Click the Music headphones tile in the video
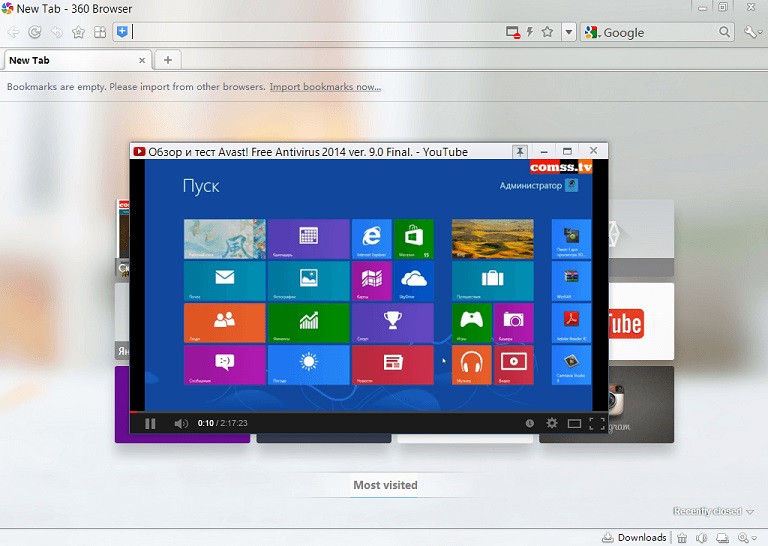The height and width of the screenshot is (546, 768). [472, 365]
